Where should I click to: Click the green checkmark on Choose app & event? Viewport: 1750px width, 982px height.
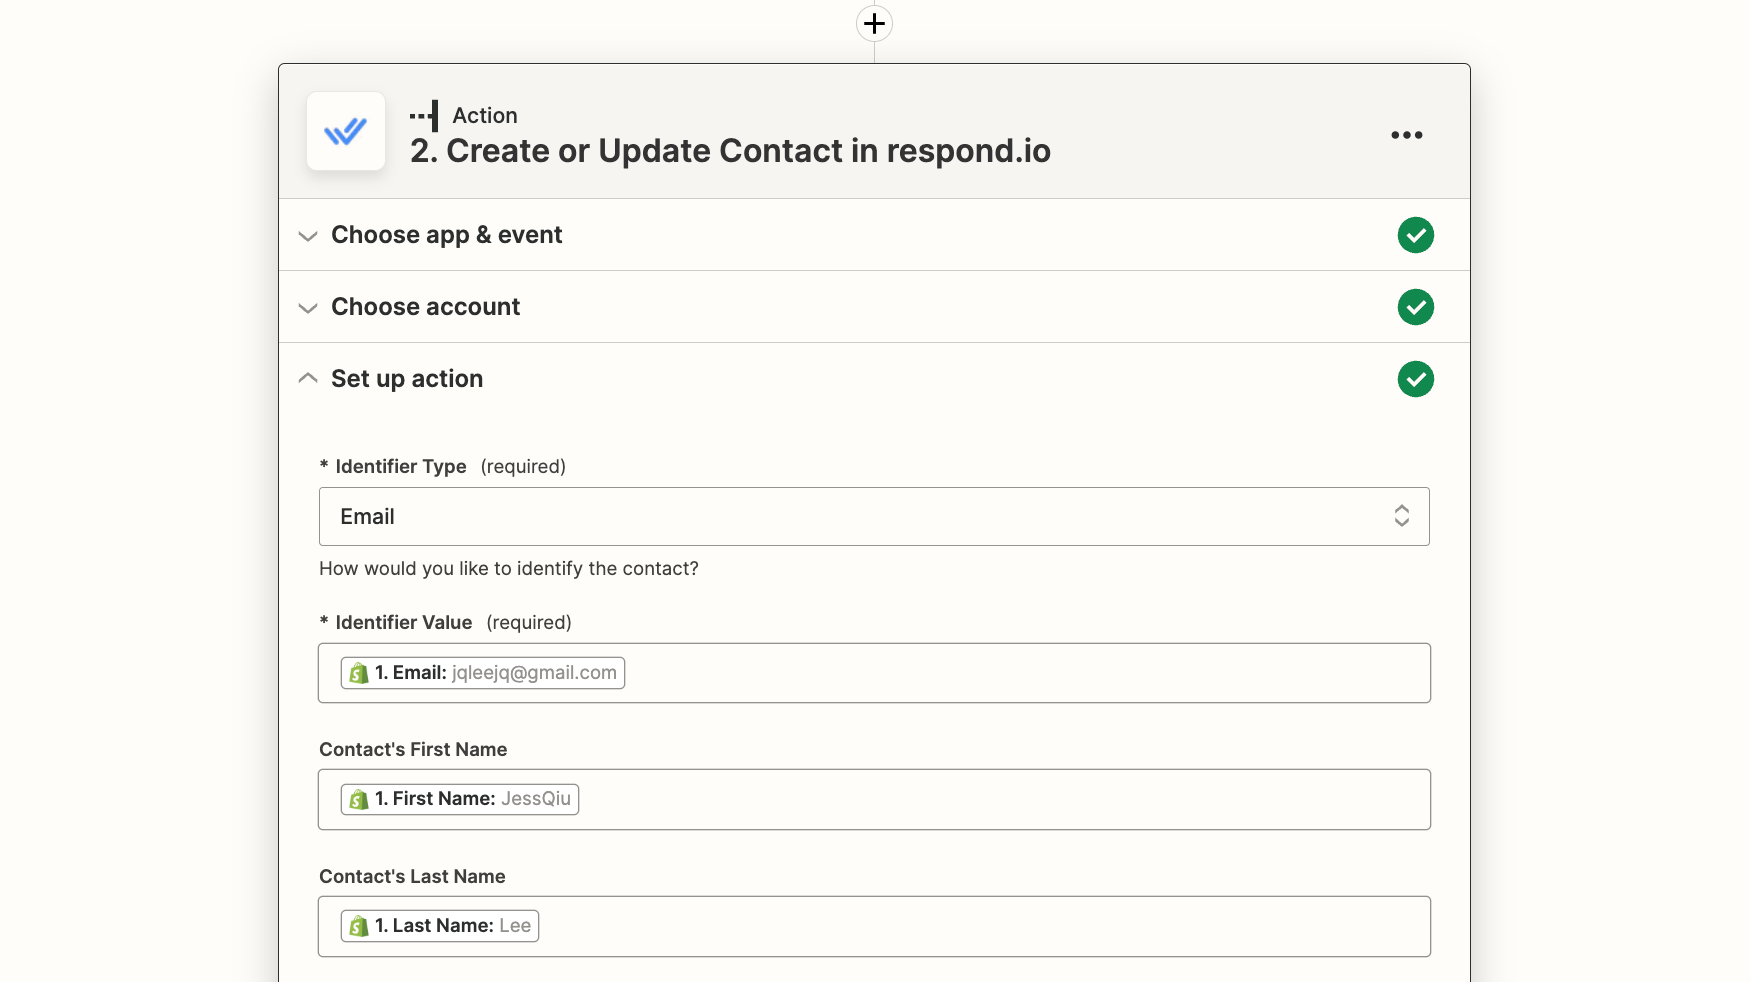click(1415, 235)
